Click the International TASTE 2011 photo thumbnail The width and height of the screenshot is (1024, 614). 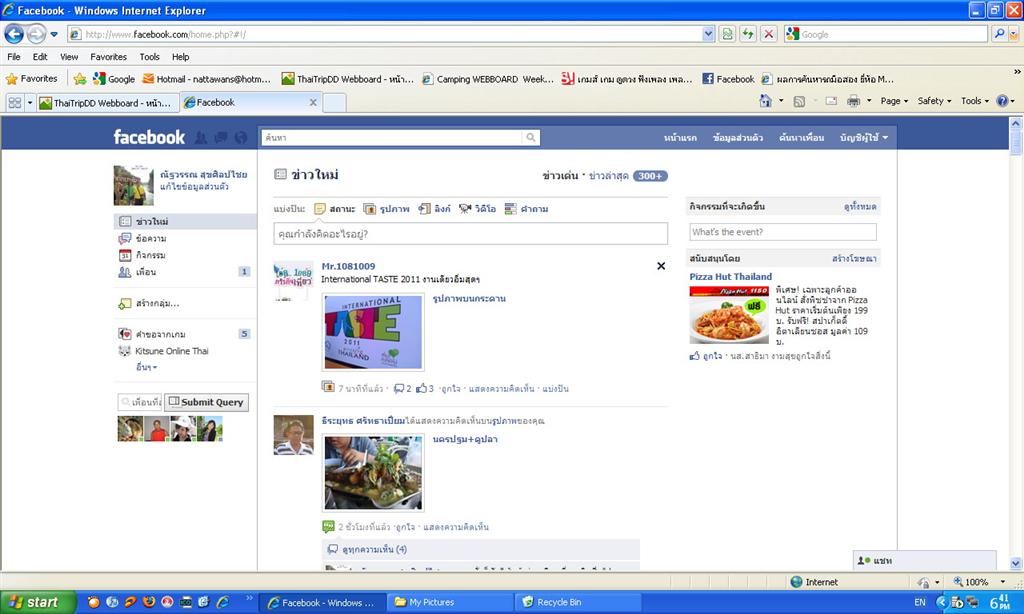373,332
